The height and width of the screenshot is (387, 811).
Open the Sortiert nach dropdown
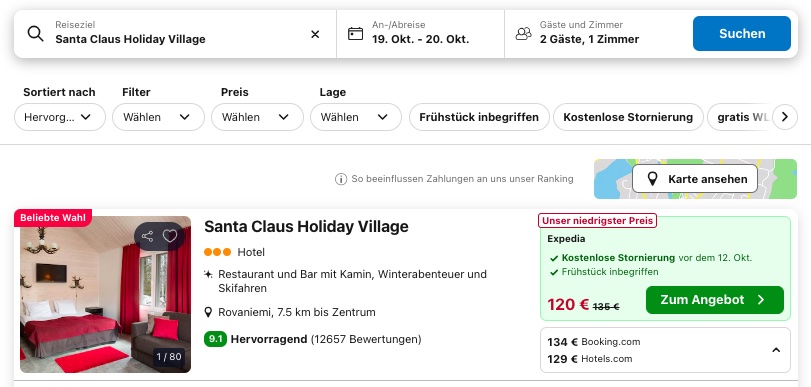pyautogui.click(x=60, y=117)
